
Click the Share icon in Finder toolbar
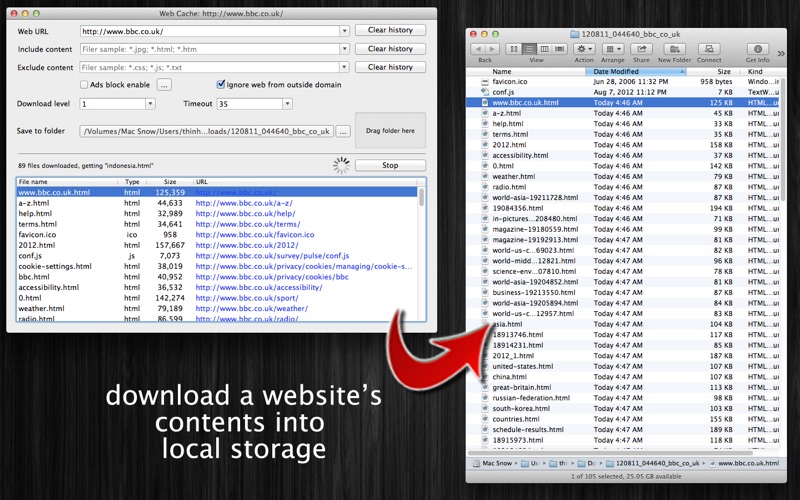coord(641,49)
